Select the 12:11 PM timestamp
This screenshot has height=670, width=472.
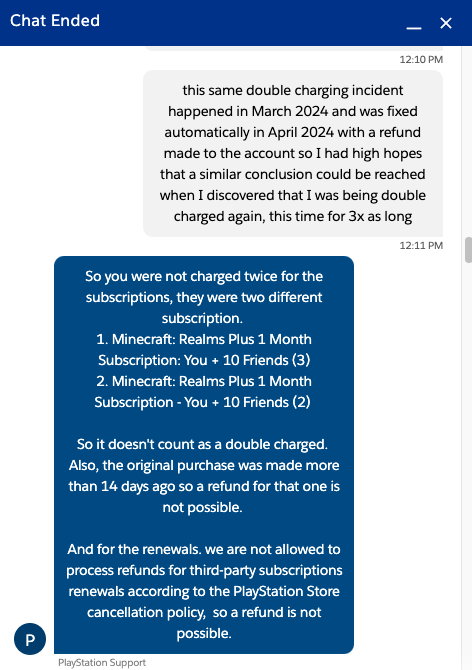pos(421,245)
